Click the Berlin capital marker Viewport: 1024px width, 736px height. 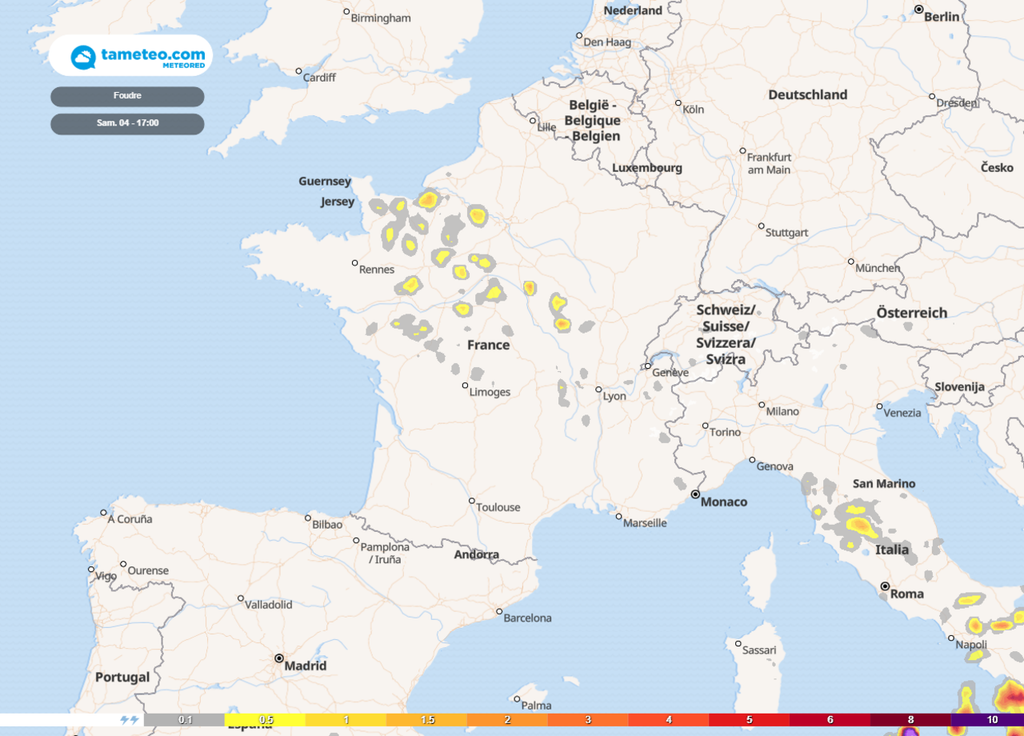919,9
